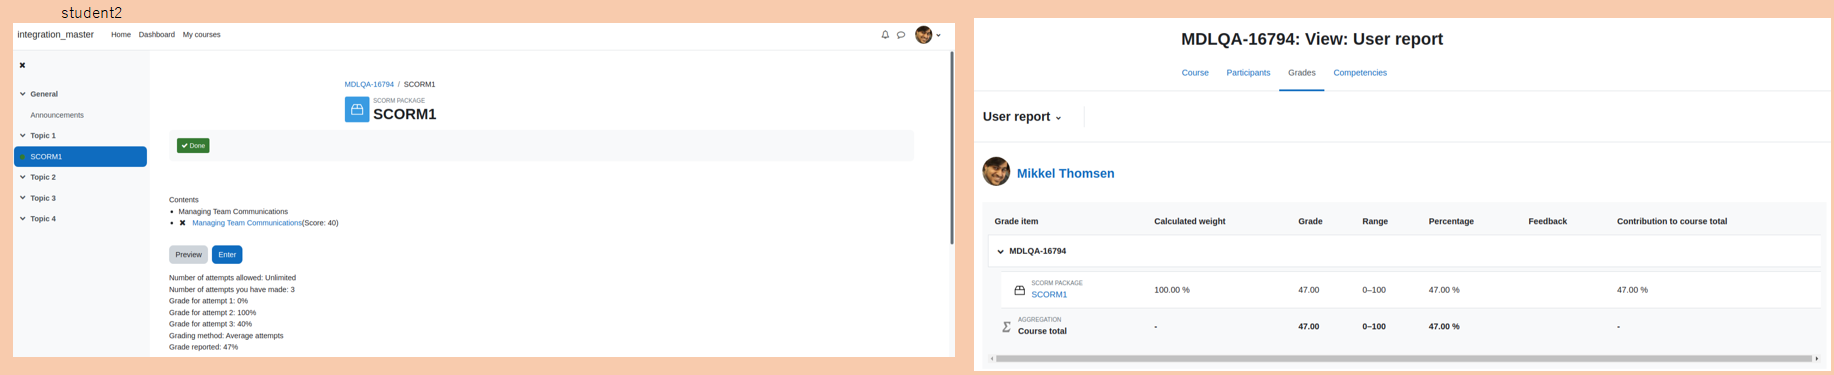This screenshot has height=375, width=1834.
Task: Click the aggregation sigma icon
Action: (x=1006, y=327)
